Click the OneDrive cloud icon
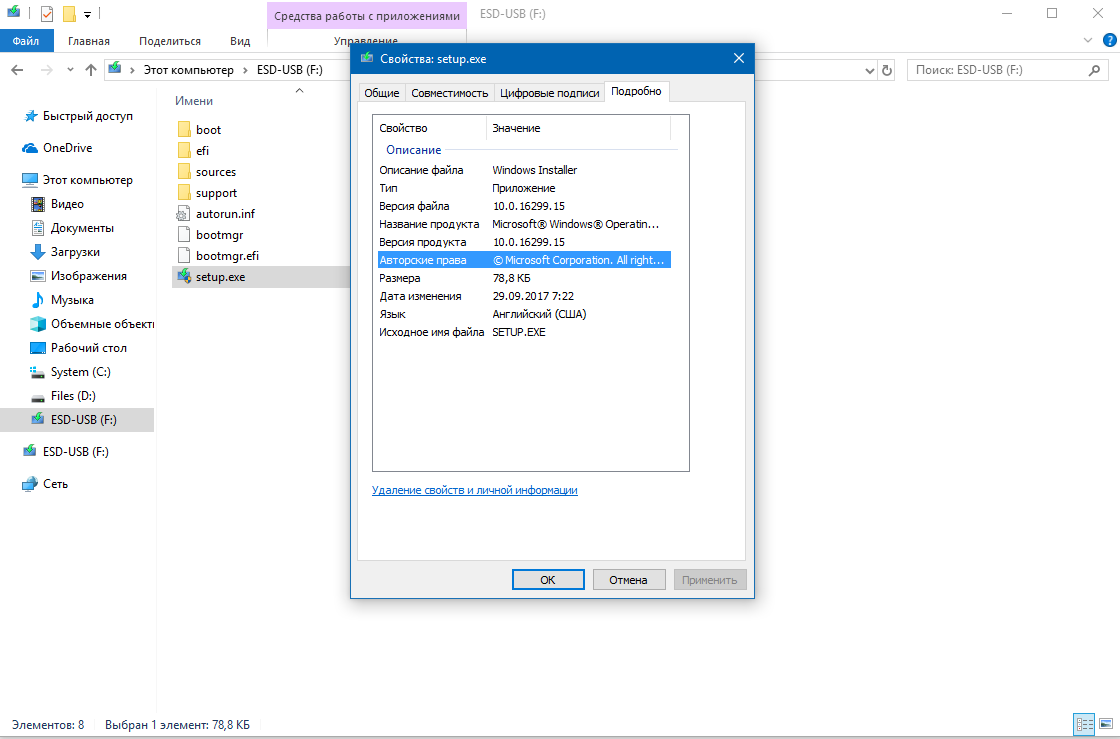 pyautogui.click(x=30, y=148)
